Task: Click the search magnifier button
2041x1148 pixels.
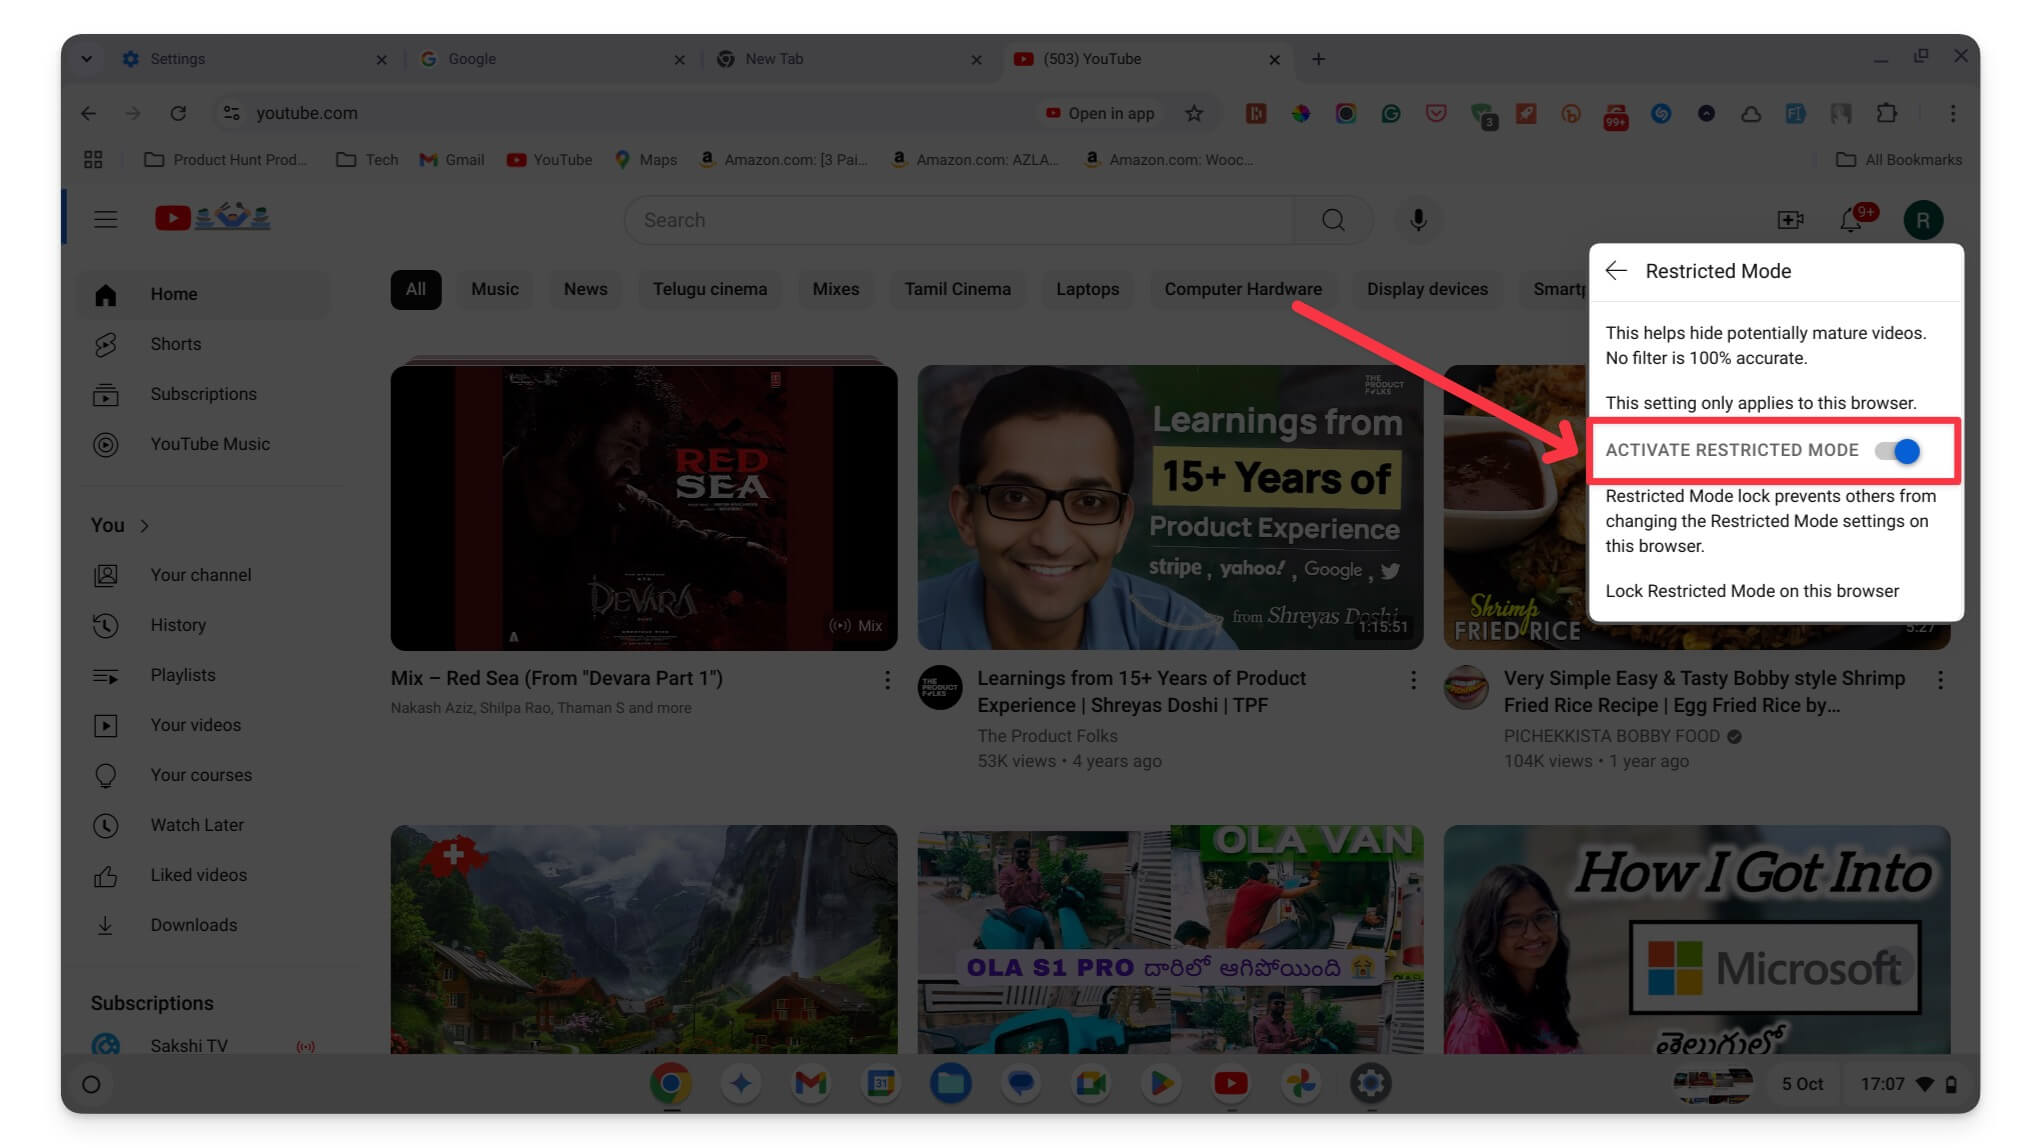Action: pyautogui.click(x=1333, y=220)
